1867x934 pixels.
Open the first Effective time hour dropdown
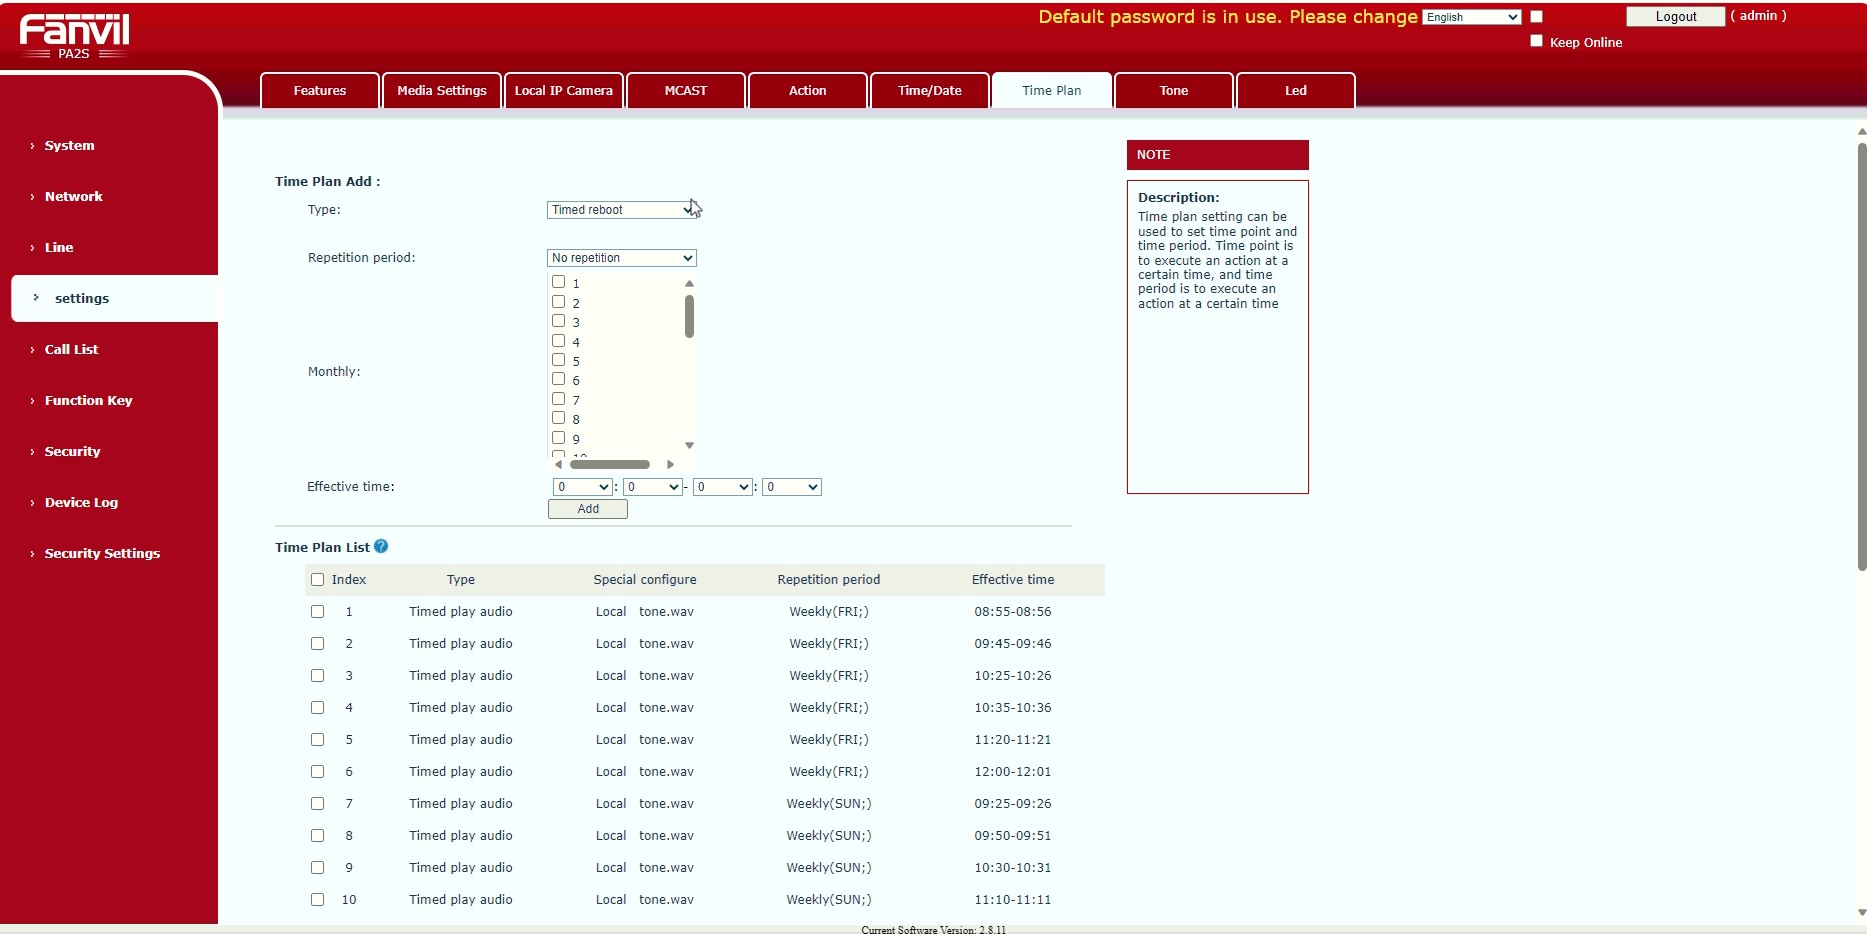point(582,487)
